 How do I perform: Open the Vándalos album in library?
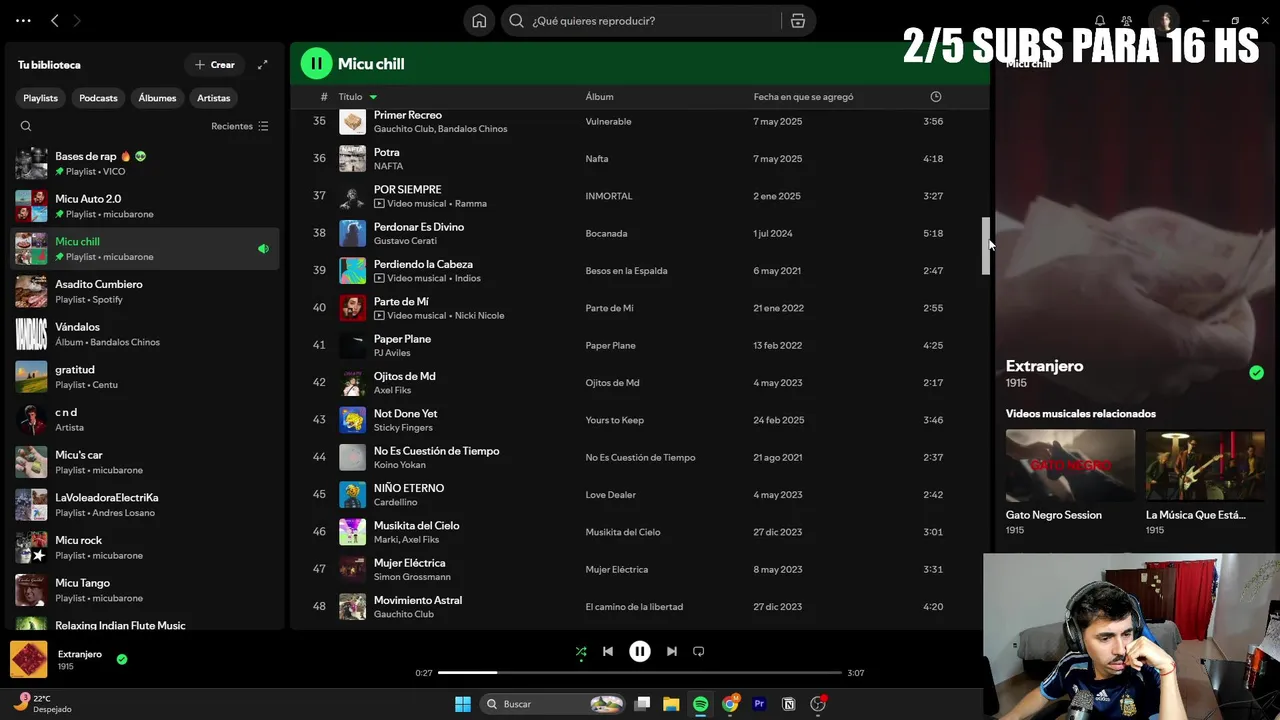click(x=146, y=334)
